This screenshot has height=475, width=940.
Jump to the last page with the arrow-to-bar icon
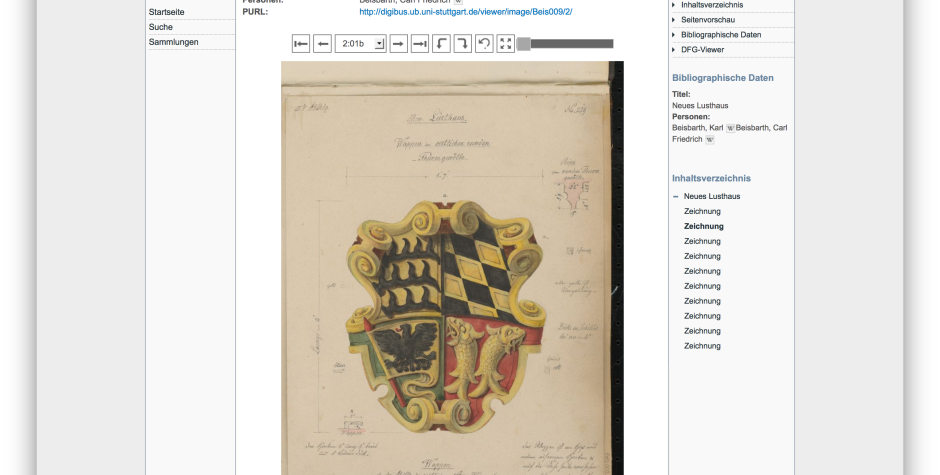[x=420, y=44]
